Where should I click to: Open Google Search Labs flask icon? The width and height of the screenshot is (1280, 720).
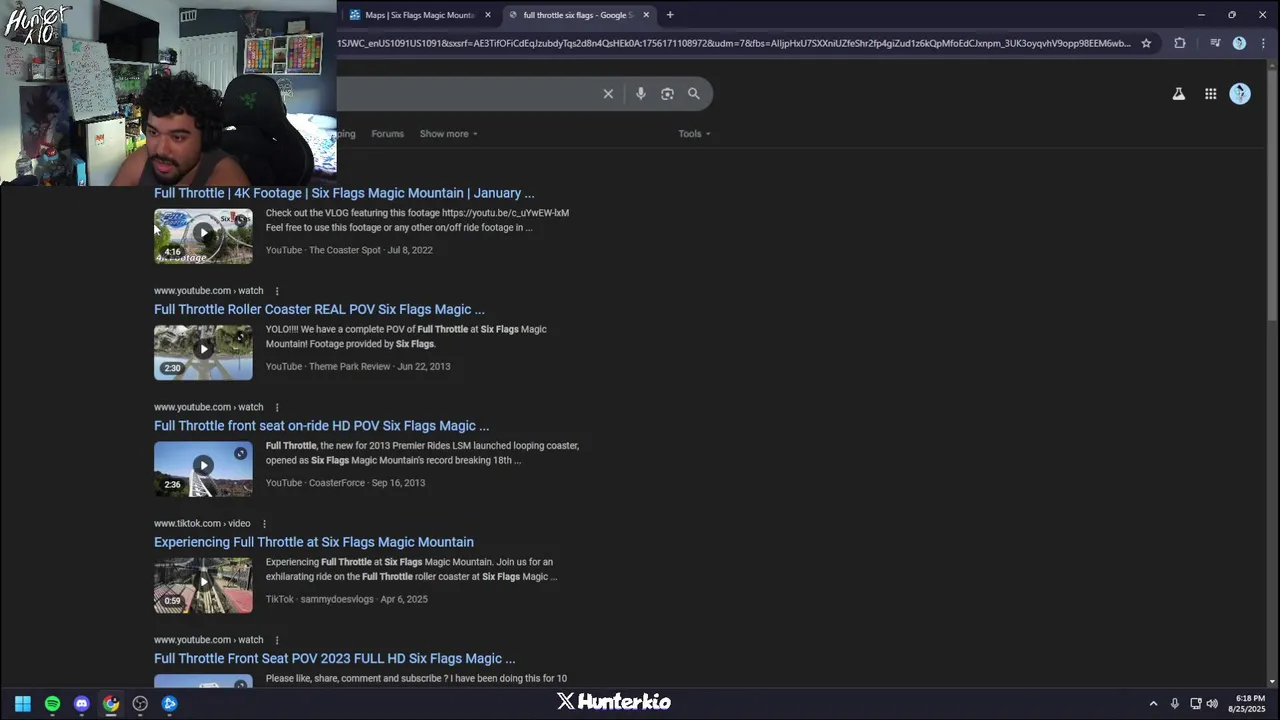1179,94
